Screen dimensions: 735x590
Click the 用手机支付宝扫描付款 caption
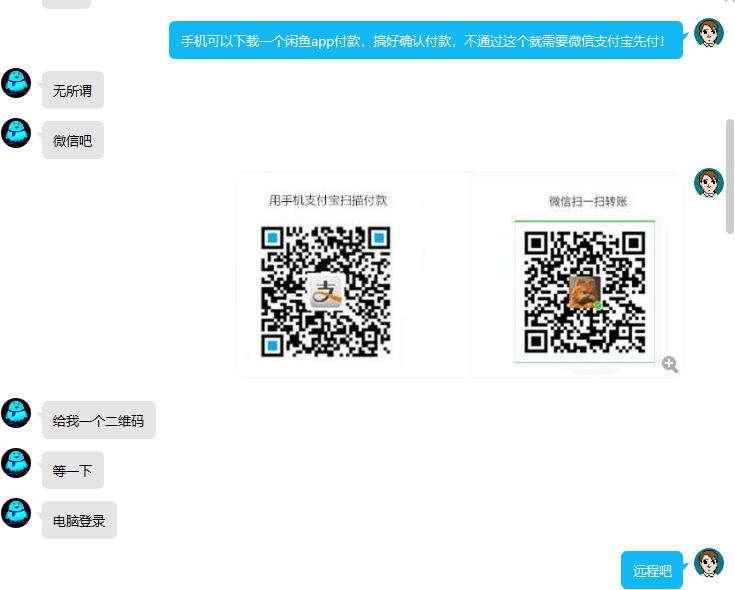coord(328,201)
